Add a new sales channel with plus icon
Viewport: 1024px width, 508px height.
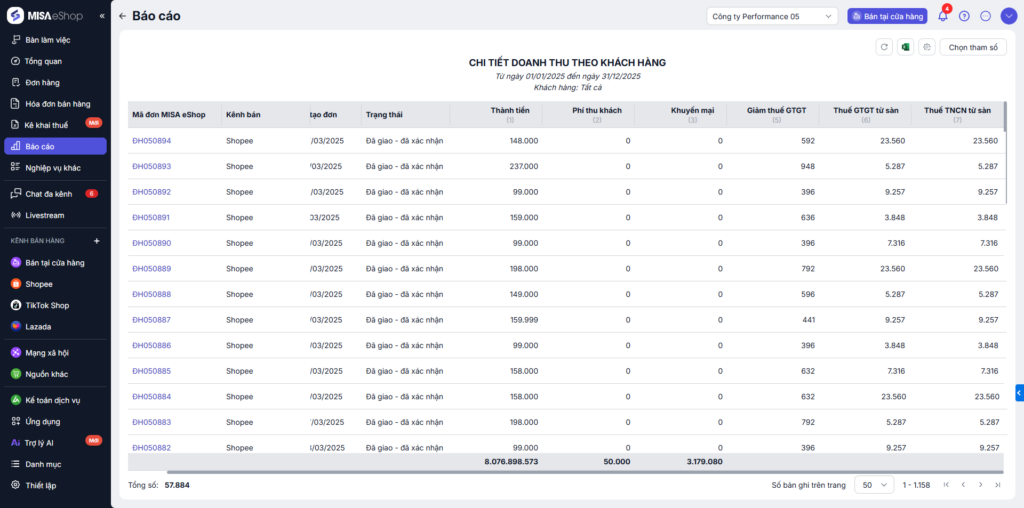[97, 241]
